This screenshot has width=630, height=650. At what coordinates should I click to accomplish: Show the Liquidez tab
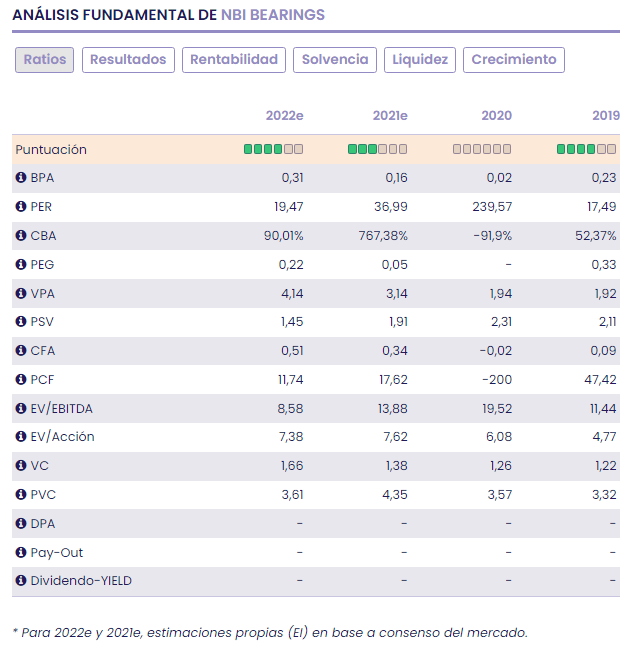(x=420, y=60)
